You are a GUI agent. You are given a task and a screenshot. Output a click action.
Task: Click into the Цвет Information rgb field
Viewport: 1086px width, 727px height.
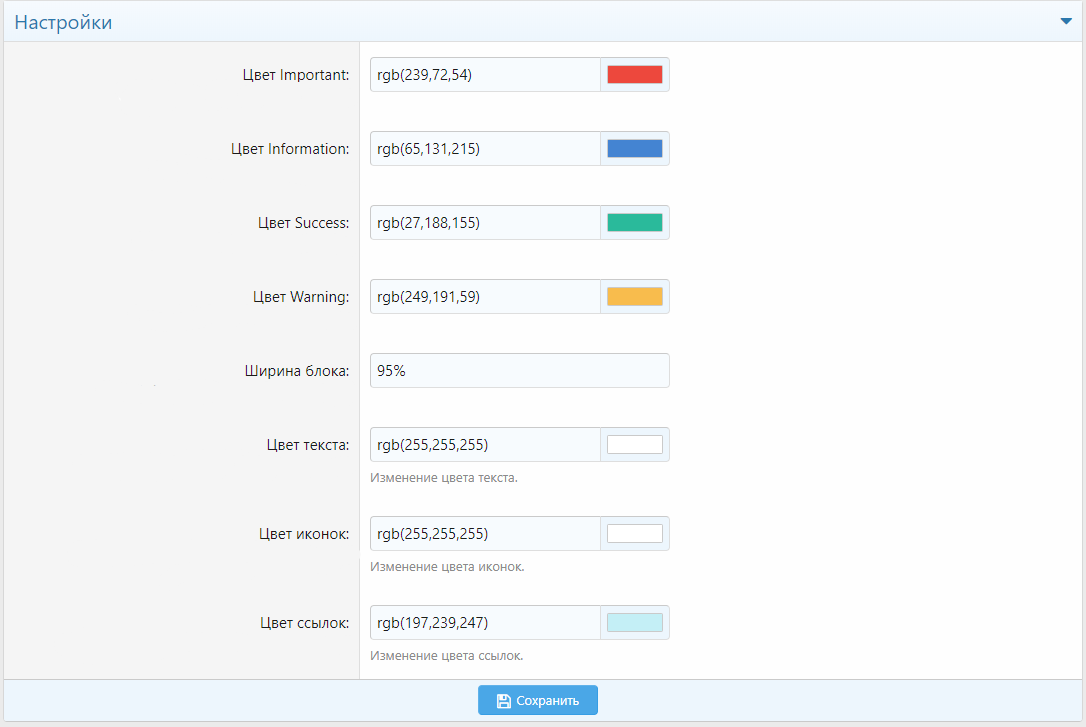click(x=485, y=149)
